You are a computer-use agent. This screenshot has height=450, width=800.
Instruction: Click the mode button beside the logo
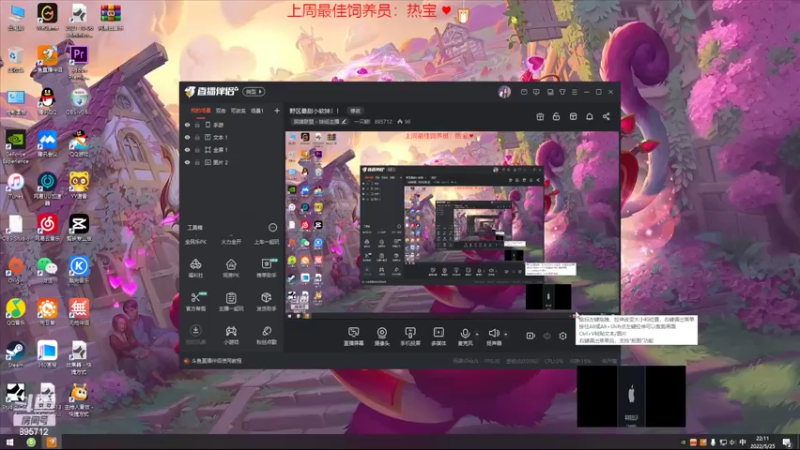coord(254,92)
